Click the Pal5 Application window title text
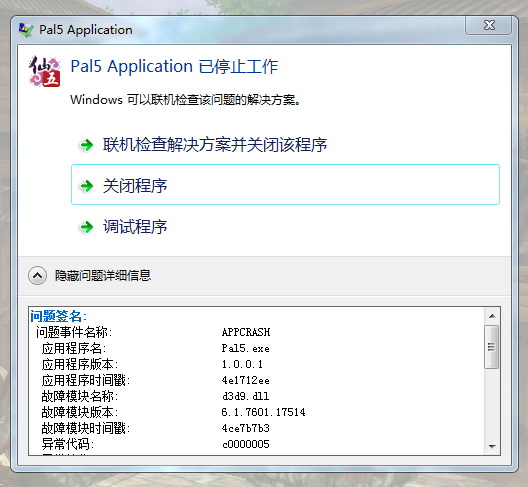The image size is (528, 487). [x=86, y=30]
